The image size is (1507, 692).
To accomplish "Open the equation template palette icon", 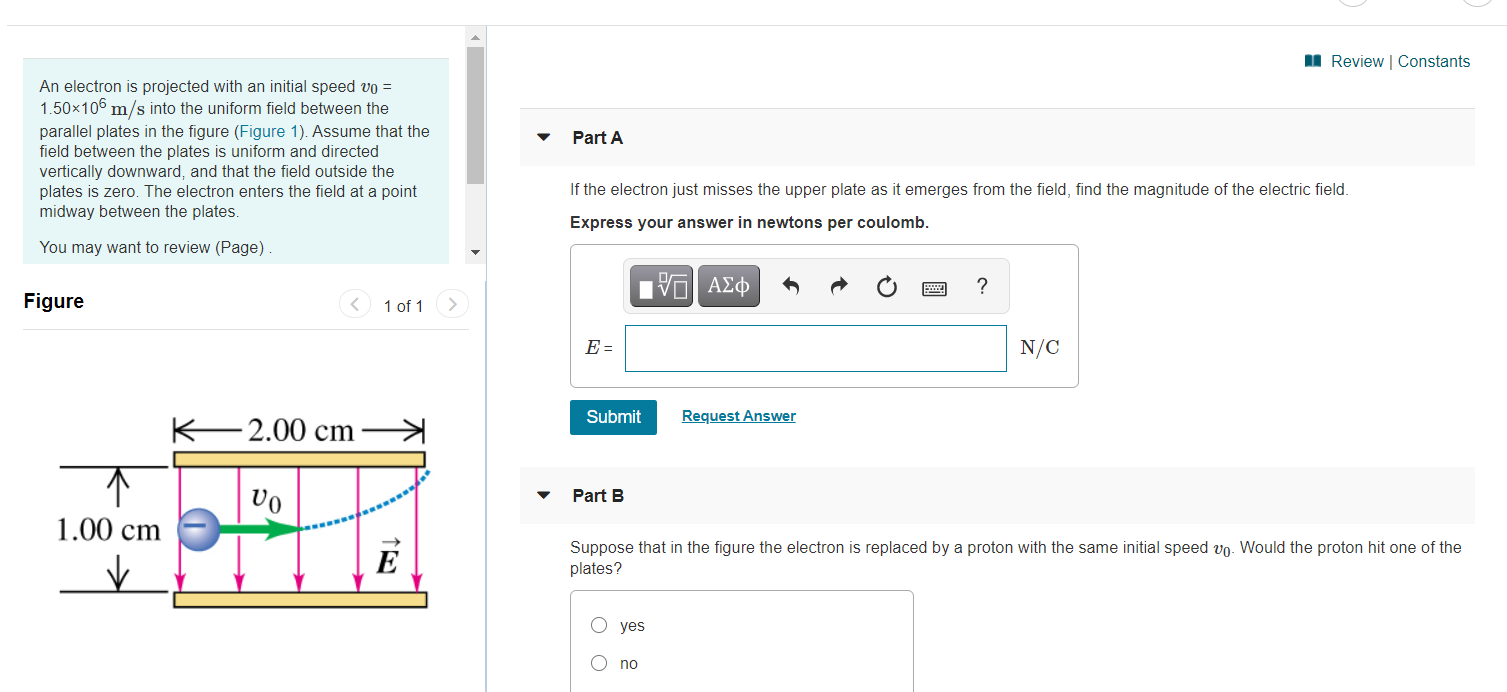I will (659, 286).
